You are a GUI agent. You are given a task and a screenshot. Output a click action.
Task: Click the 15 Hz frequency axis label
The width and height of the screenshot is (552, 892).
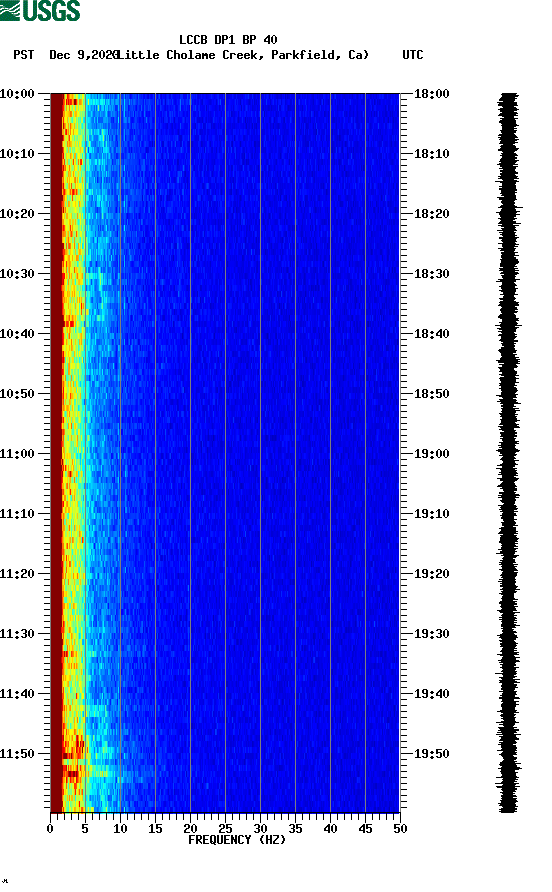(155, 829)
